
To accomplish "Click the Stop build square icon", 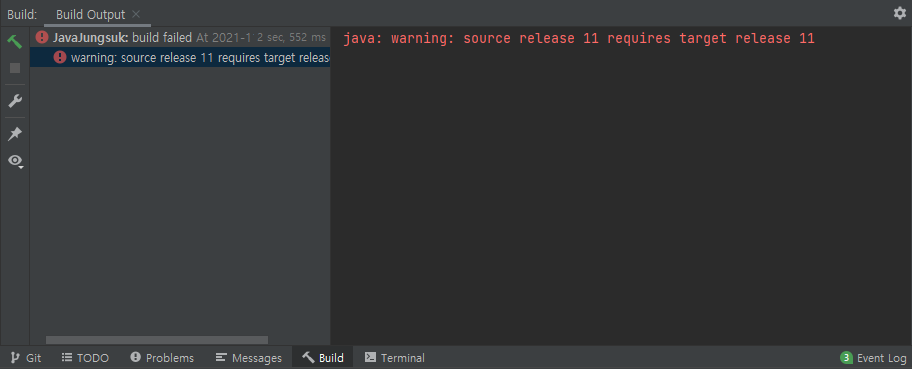I will click(x=15, y=68).
